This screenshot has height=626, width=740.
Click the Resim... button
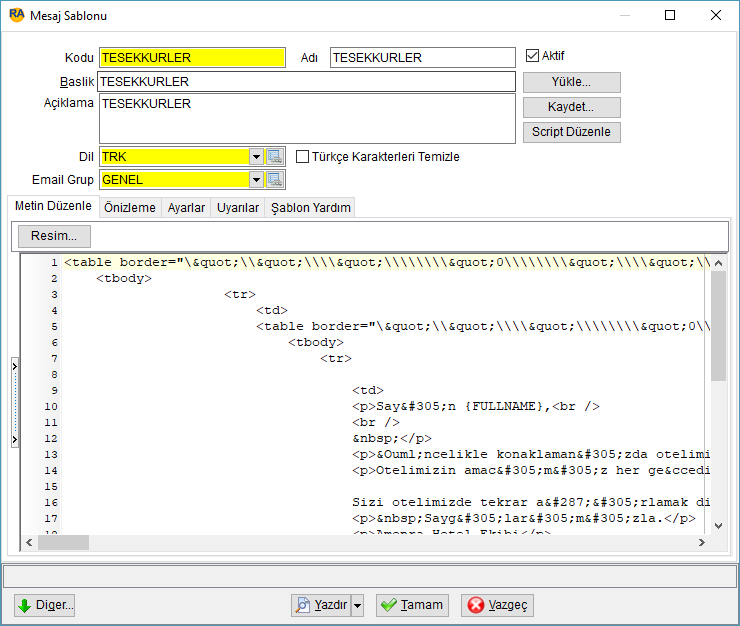(x=54, y=236)
